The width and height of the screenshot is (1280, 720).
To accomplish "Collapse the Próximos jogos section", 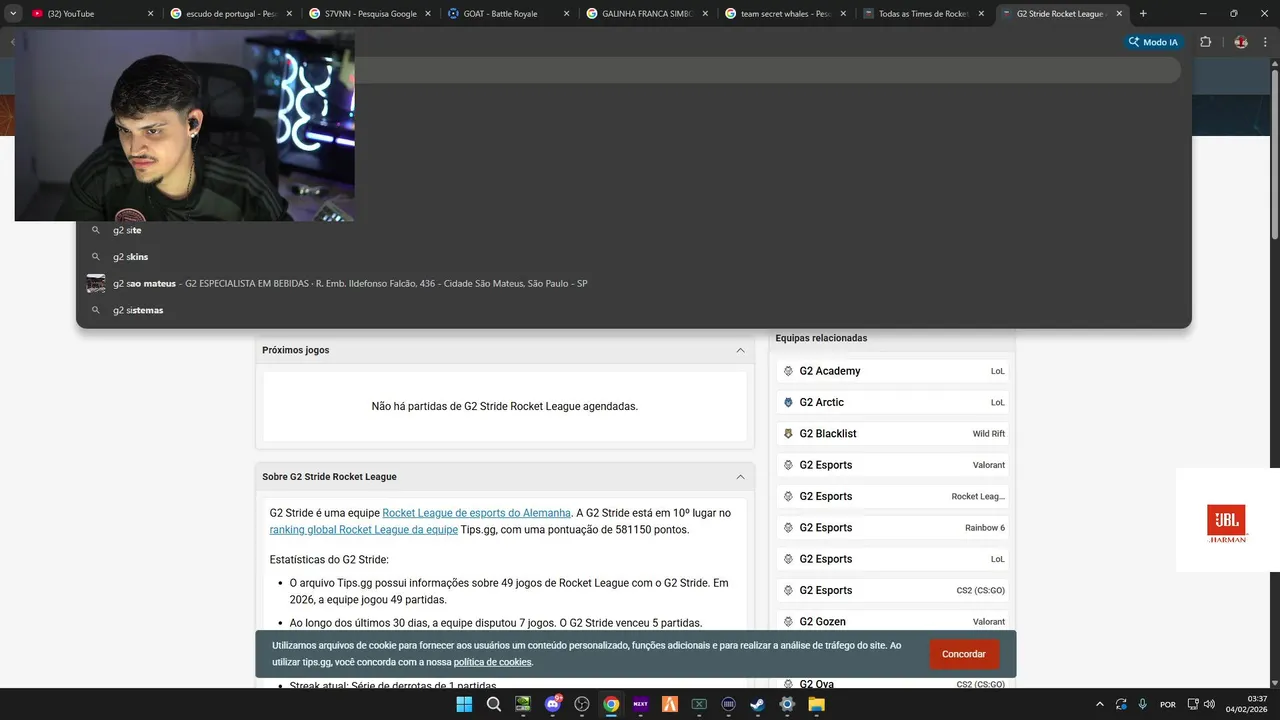I will [x=740, y=350].
